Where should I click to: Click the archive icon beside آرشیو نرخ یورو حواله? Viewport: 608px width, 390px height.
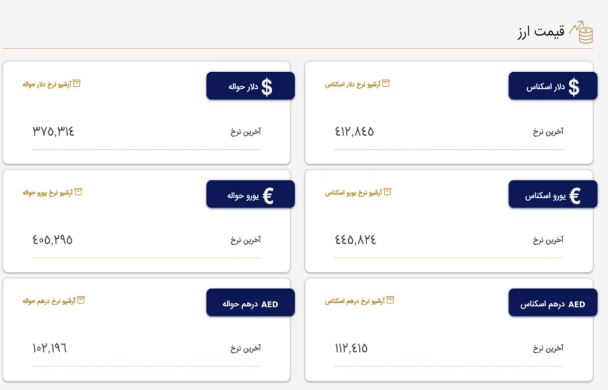point(78,192)
